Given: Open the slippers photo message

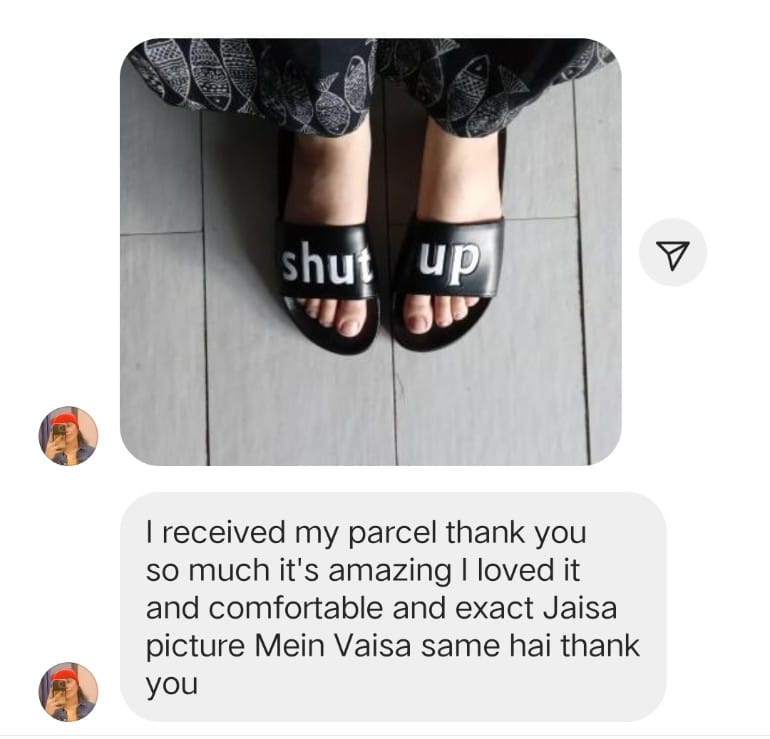Looking at the screenshot, I should coord(370,251).
